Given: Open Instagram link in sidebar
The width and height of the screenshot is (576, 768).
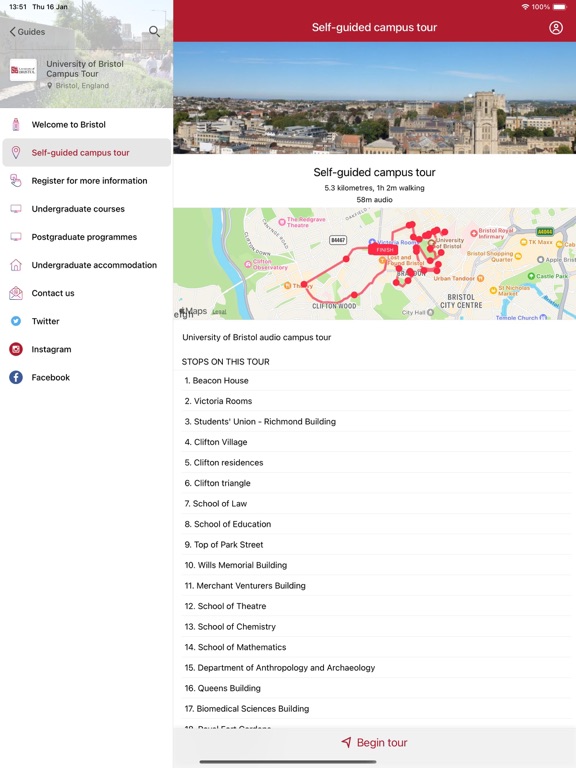Looking at the screenshot, I should (87, 349).
